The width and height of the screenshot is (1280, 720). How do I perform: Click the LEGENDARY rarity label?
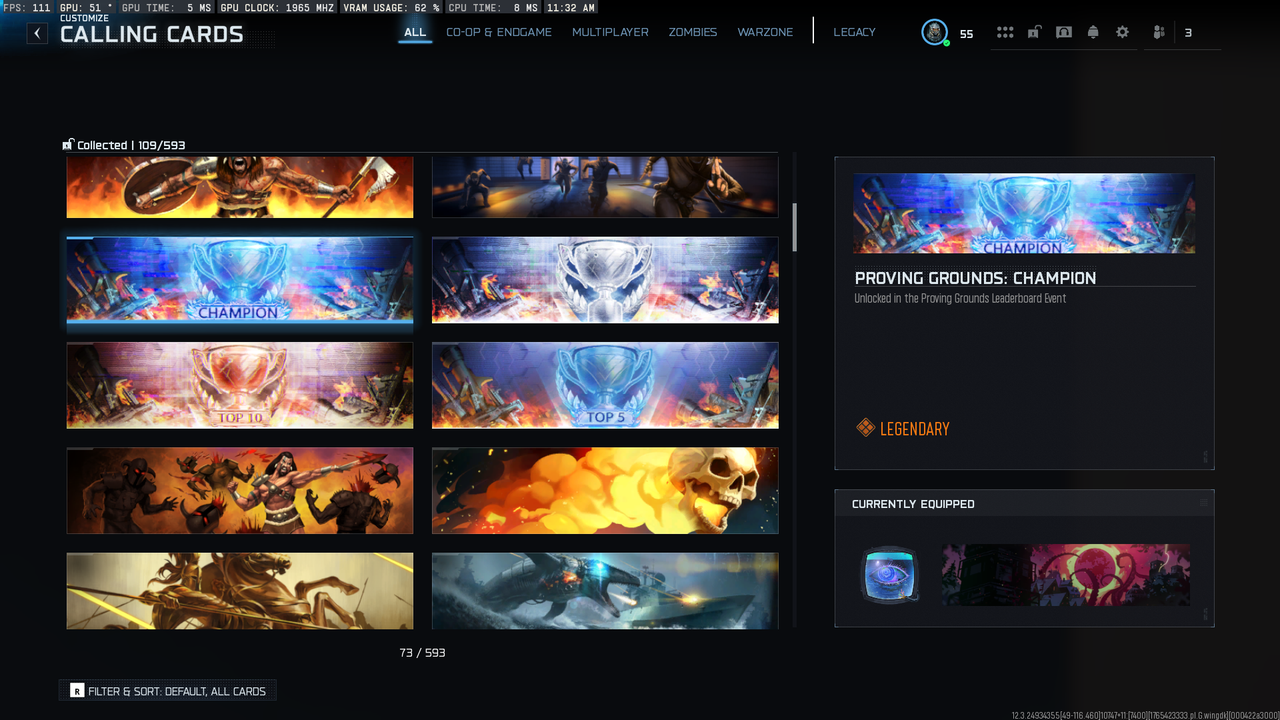point(915,429)
